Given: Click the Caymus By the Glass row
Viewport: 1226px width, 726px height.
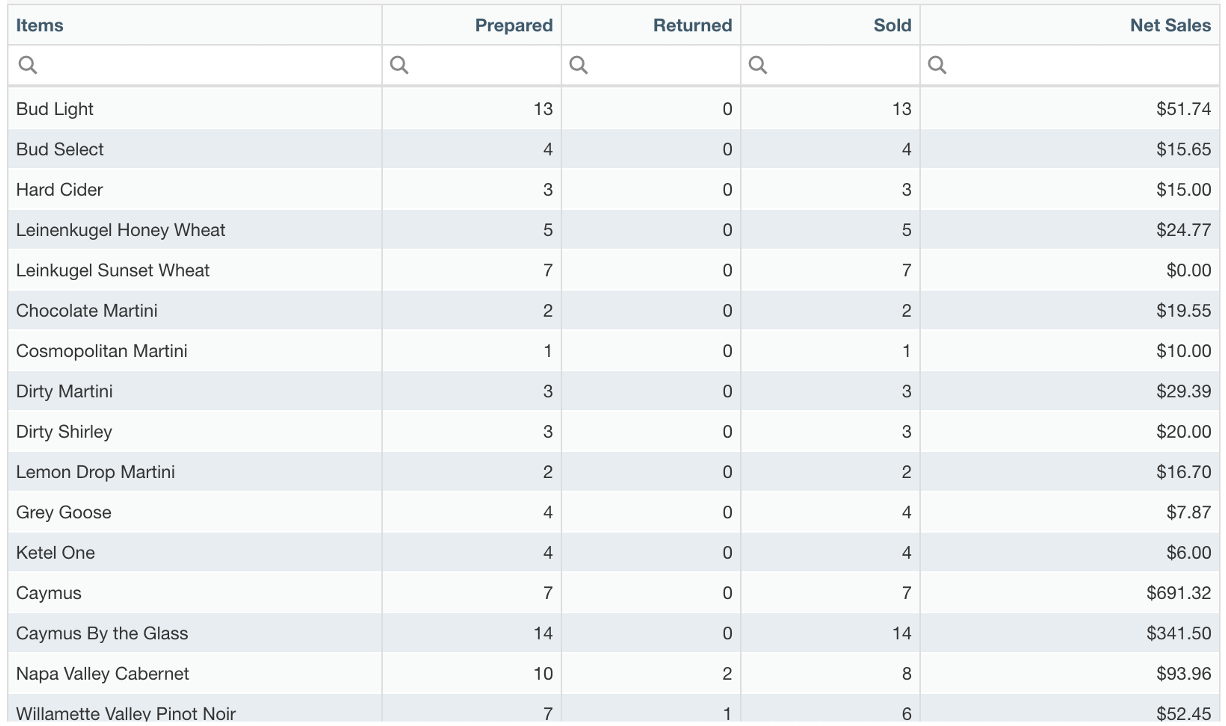Looking at the screenshot, I should tap(102, 633).
